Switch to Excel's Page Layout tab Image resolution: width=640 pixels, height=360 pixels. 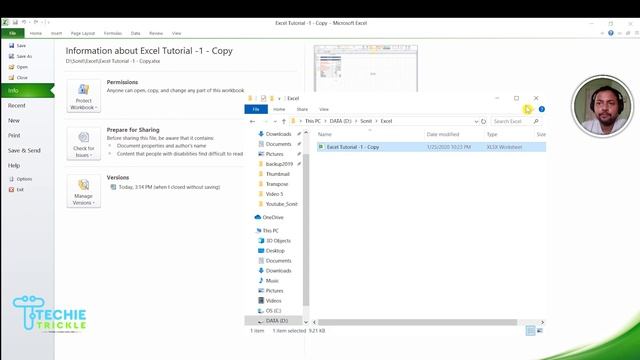[83, 33]
